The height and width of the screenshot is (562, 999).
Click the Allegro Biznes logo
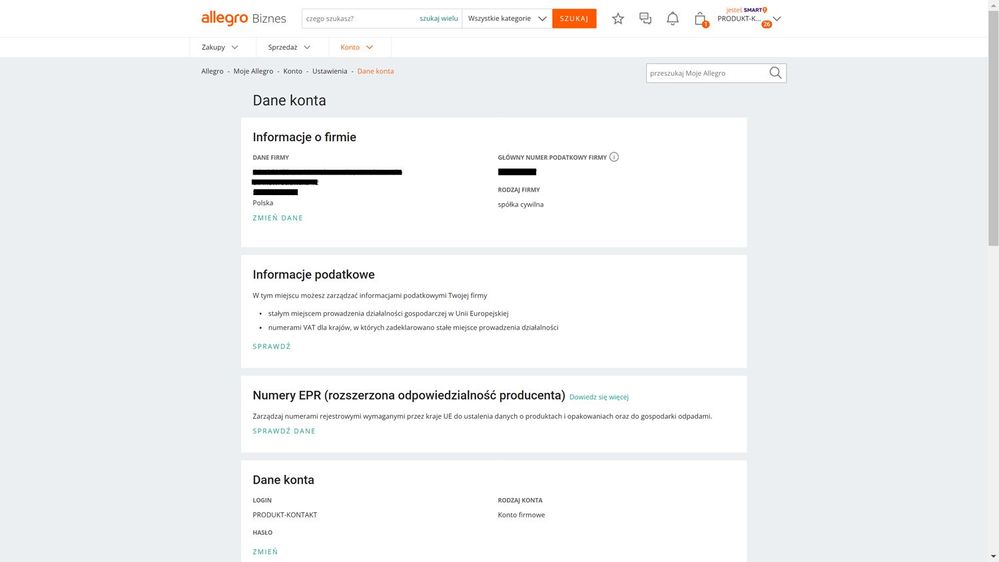pos(243,18)
